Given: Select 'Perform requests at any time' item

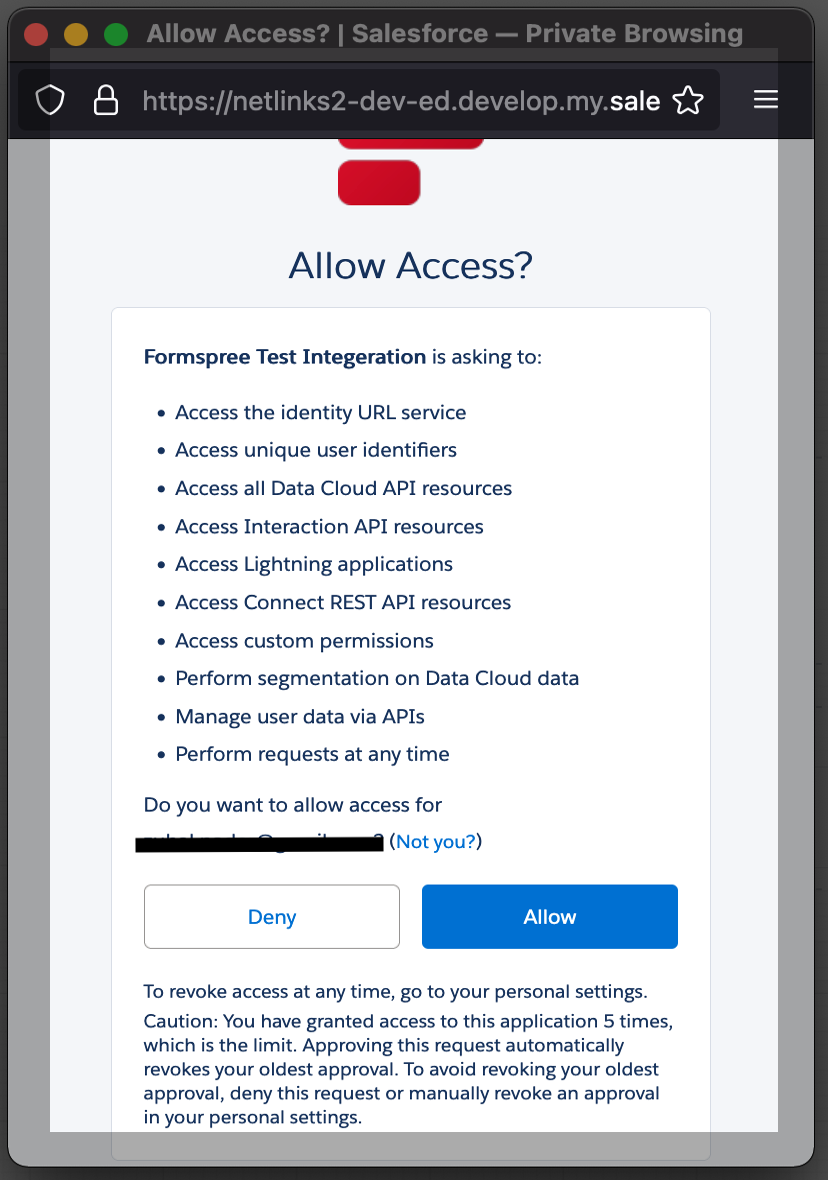Looking at the screenshot, I should click(312, 754).
